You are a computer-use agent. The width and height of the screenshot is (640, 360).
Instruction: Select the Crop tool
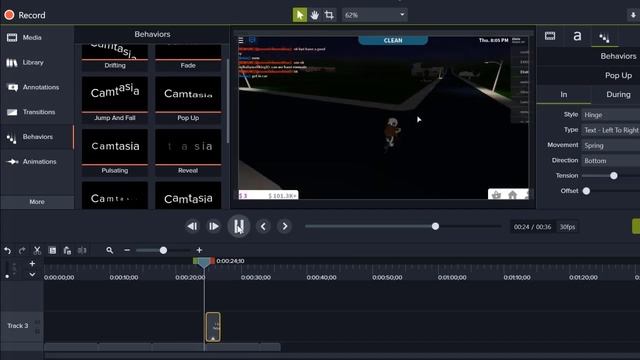click(329, 15)
